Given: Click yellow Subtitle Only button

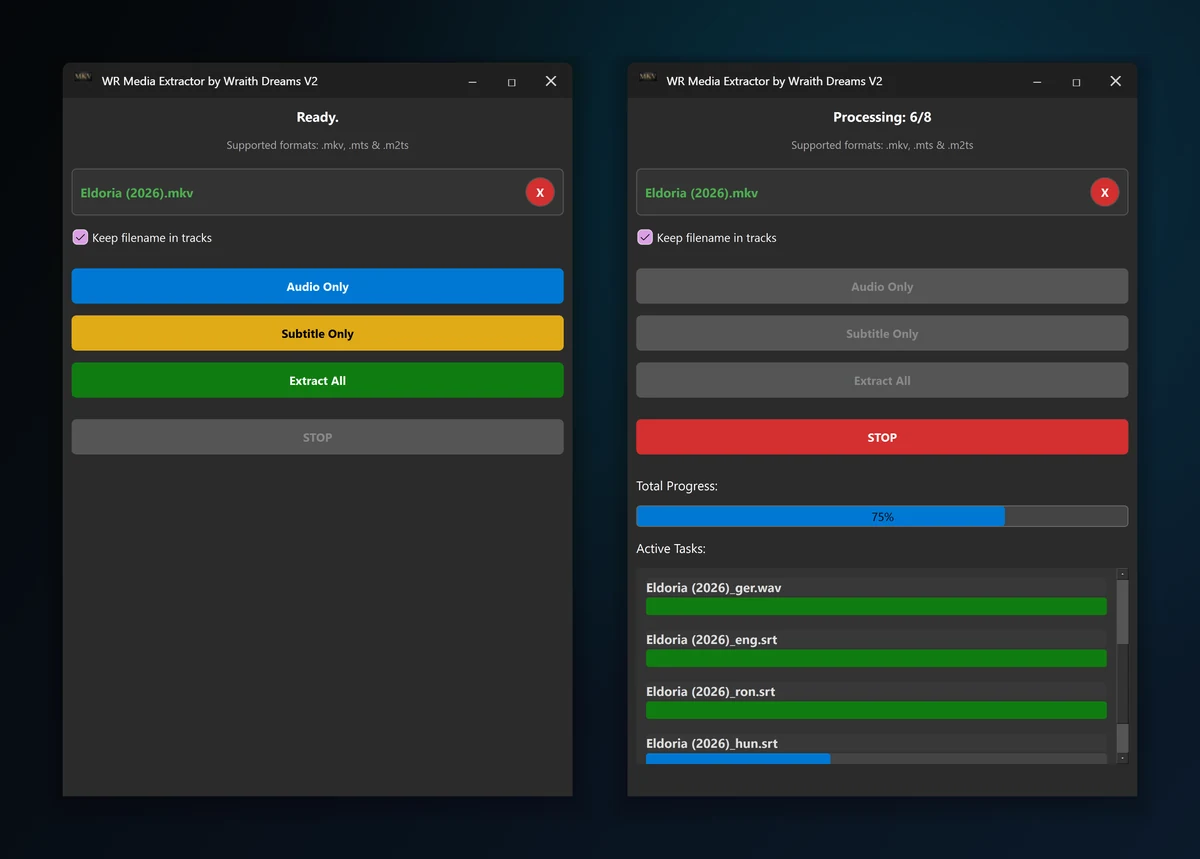Looking at the screenshot, I should click(x=317, y=333).
